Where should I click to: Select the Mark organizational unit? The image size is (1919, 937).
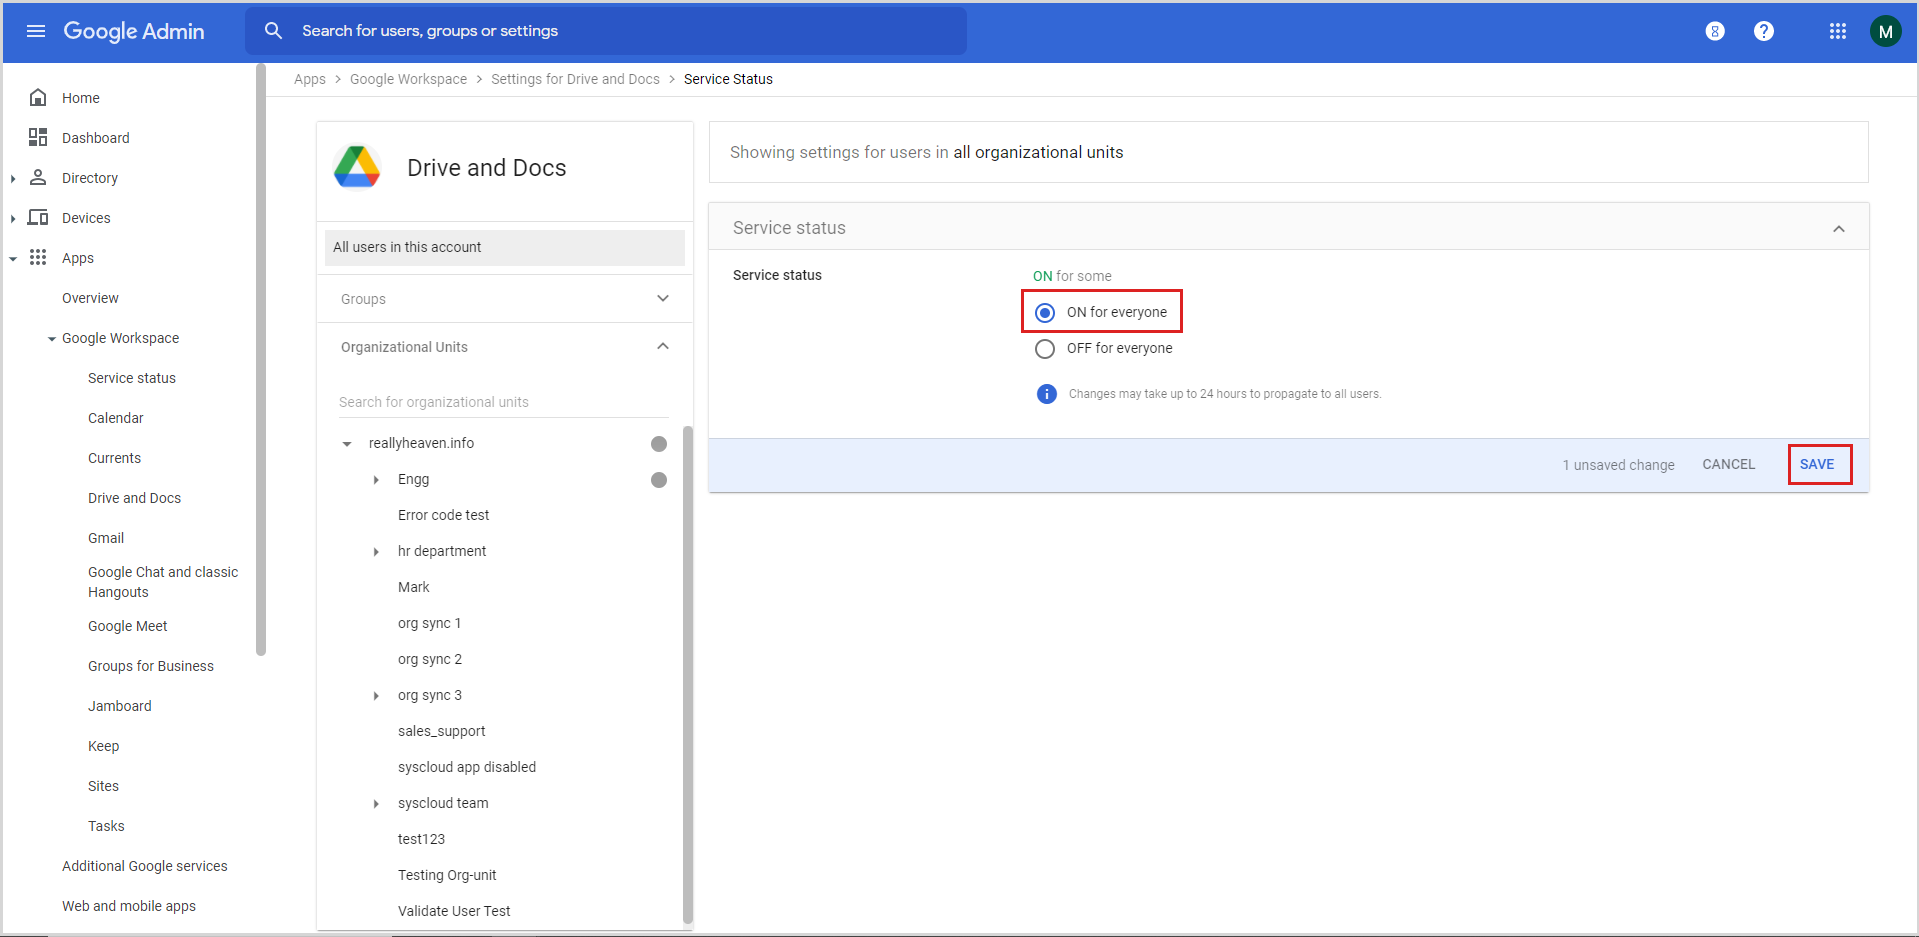[413, 587]
